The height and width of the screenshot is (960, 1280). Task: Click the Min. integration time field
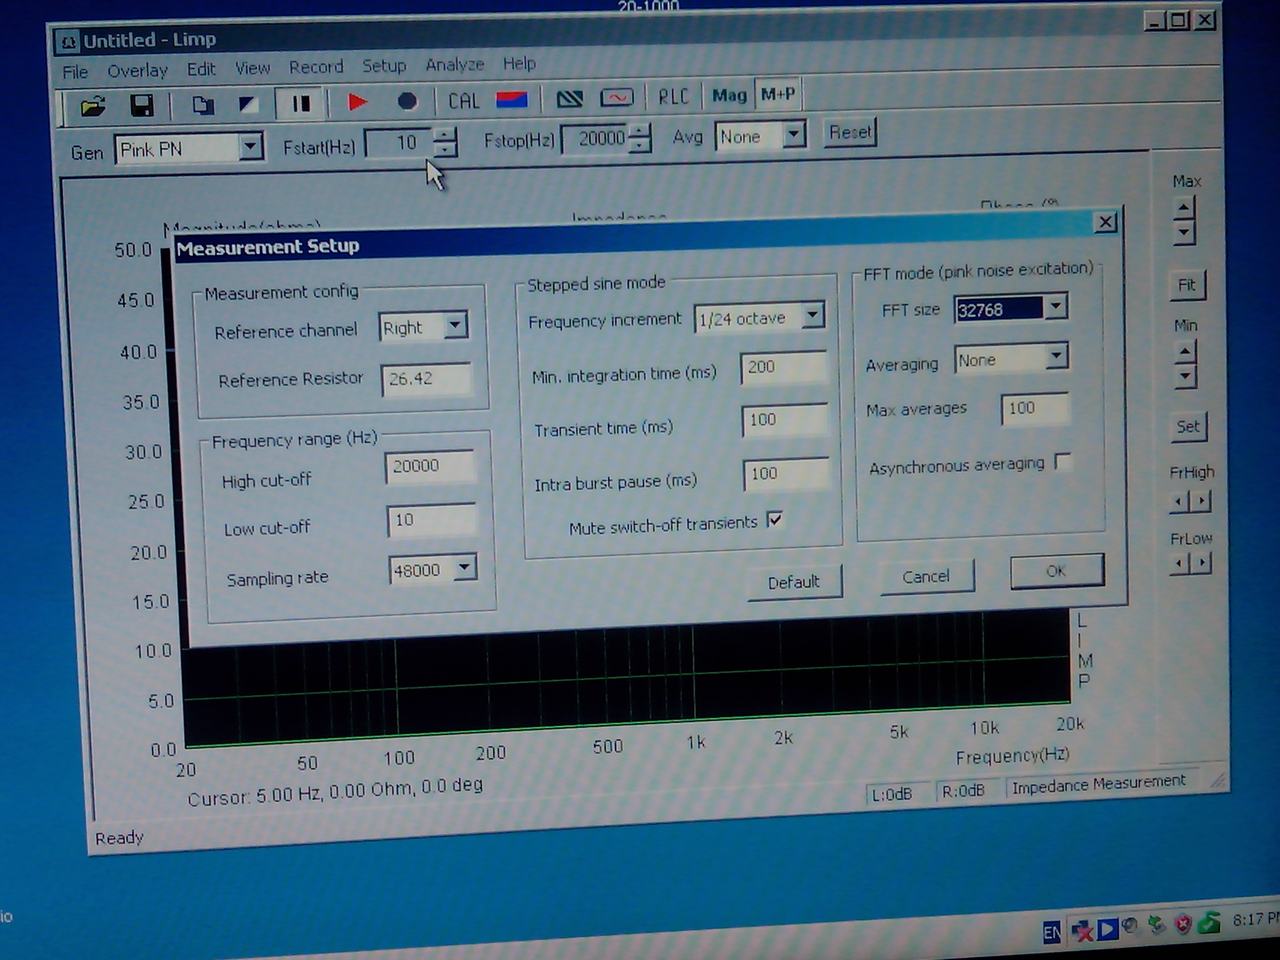click(784, 367)
